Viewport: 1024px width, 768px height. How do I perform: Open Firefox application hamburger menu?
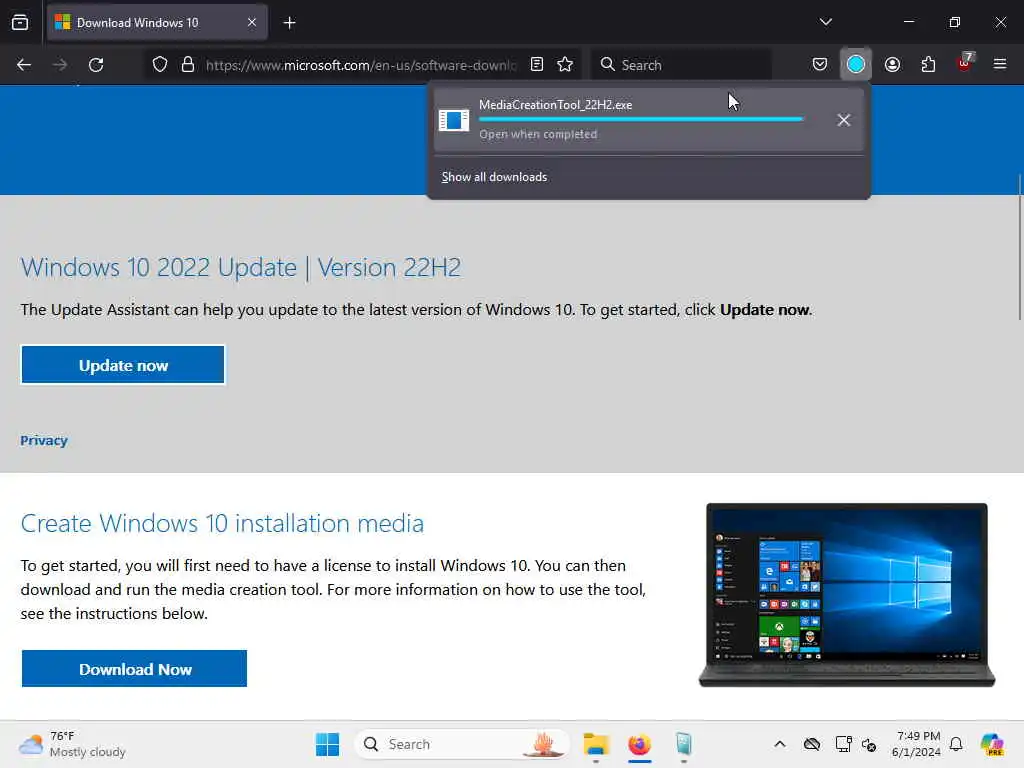[x=999, y=64]
